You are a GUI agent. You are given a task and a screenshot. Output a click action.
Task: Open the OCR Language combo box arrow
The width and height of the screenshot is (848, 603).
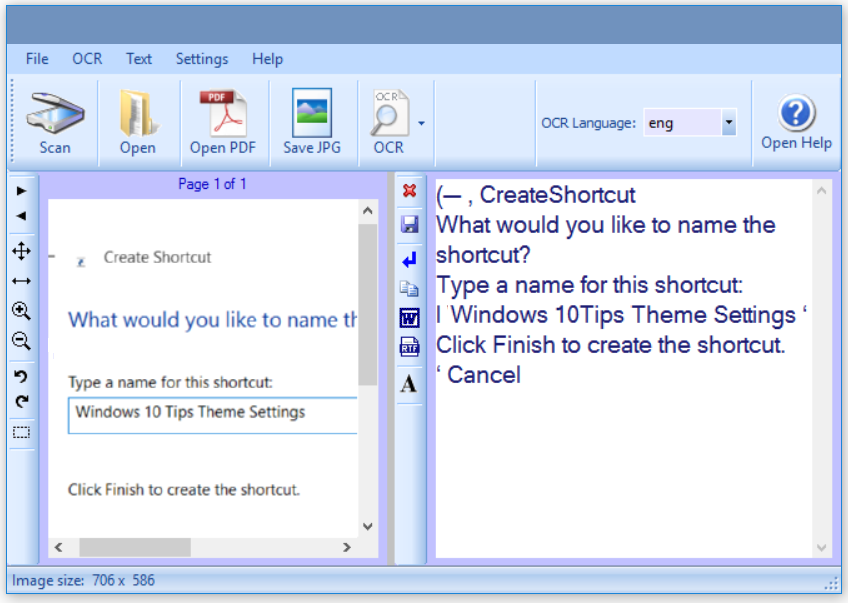[729, 123]
